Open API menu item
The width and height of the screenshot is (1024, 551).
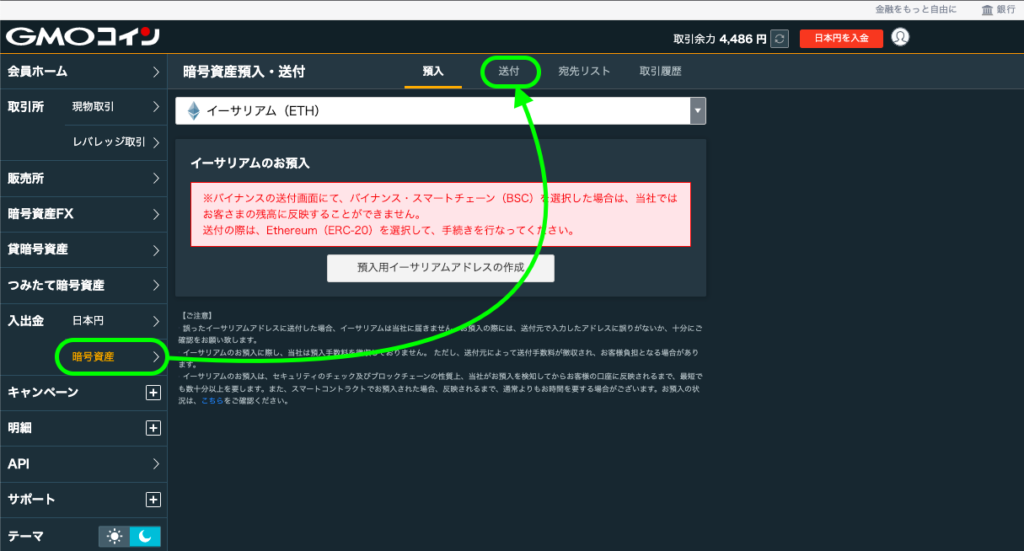point(84,464)
